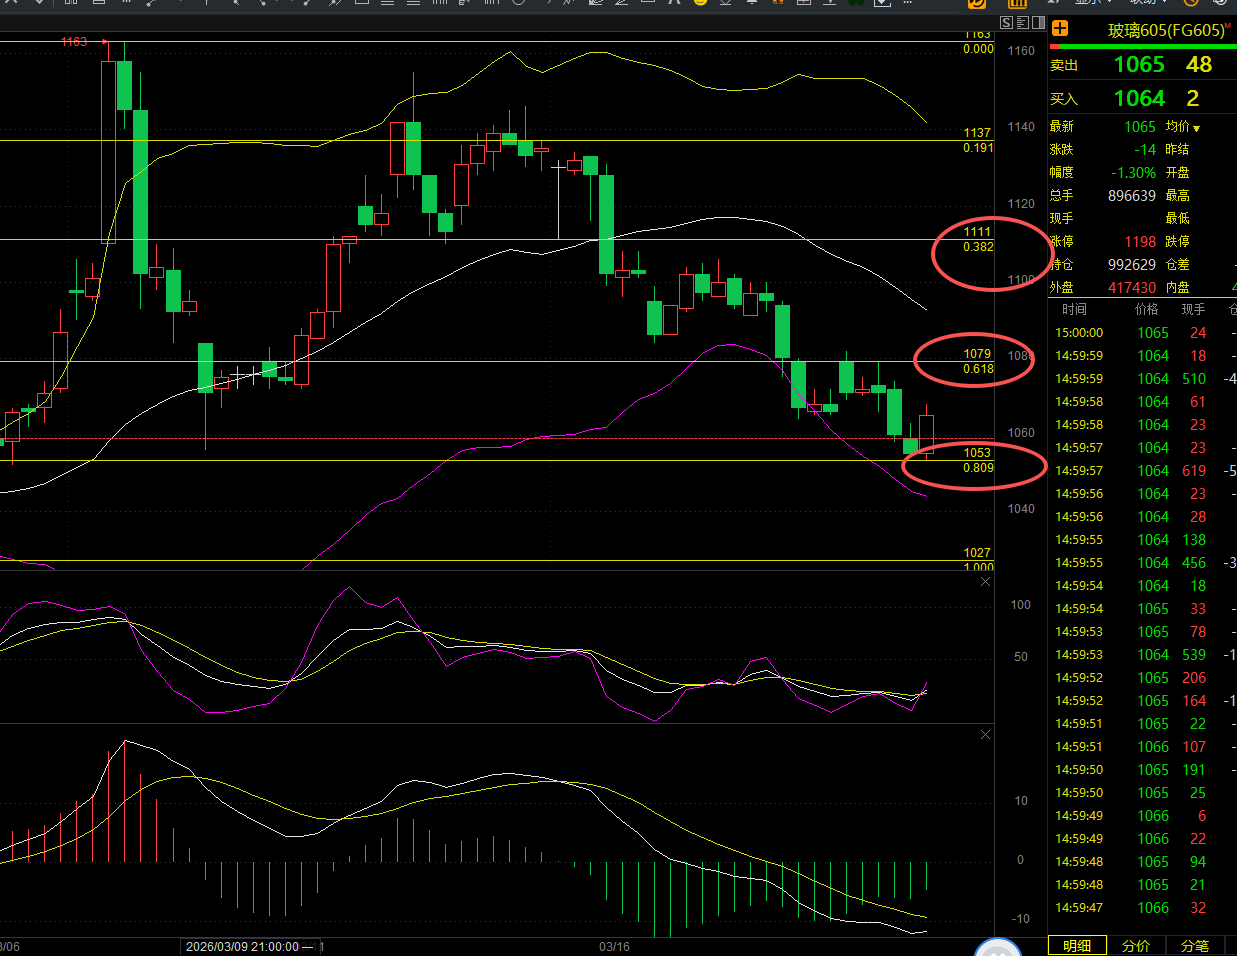Click the 卖出 price 1065
The width and height of the screenshot is (1237, 956).
click(1139, 65)
